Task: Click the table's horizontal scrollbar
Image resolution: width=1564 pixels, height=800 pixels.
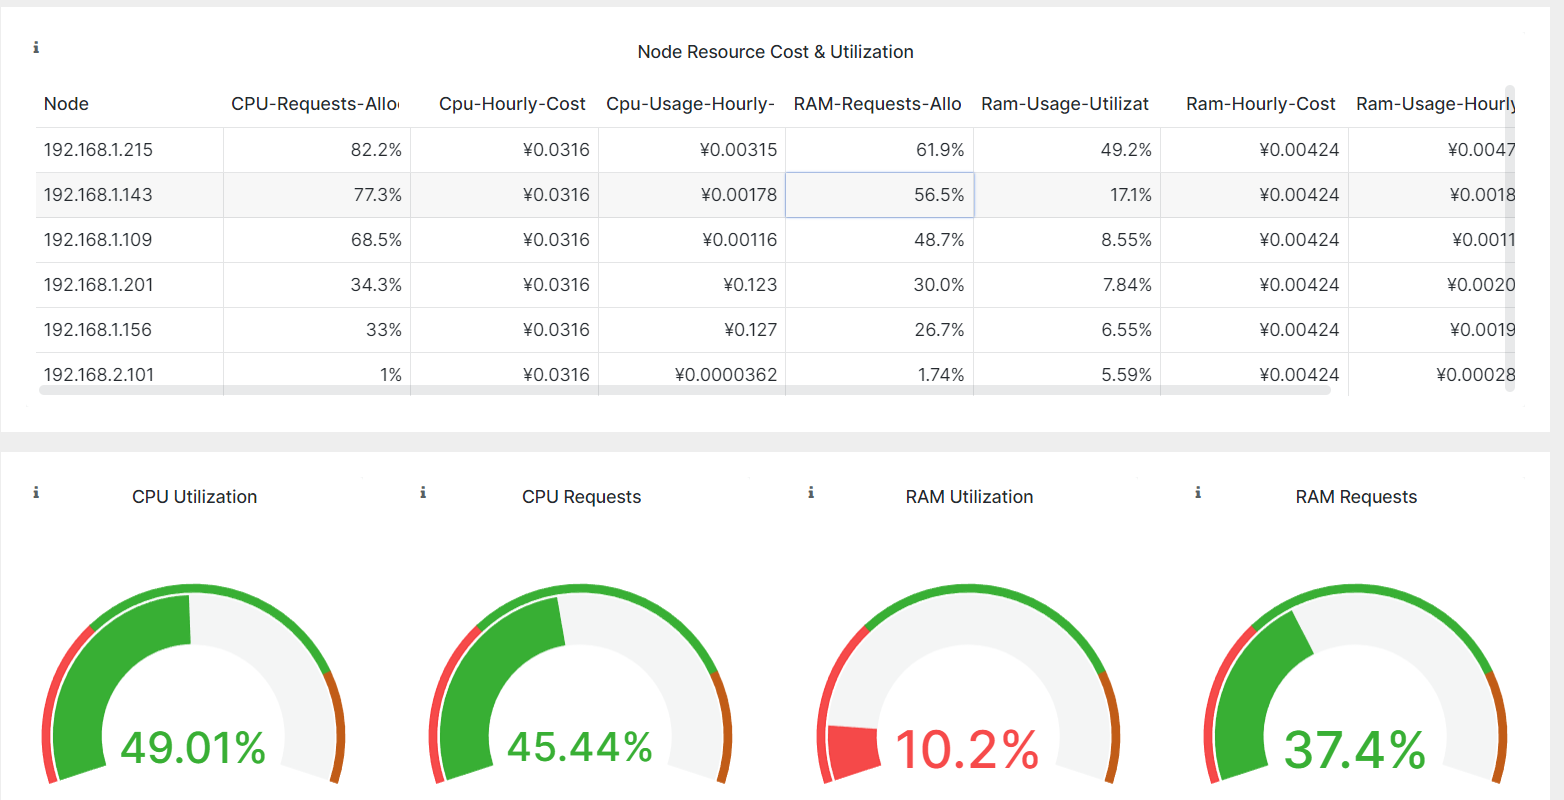Action: point(685,390)
